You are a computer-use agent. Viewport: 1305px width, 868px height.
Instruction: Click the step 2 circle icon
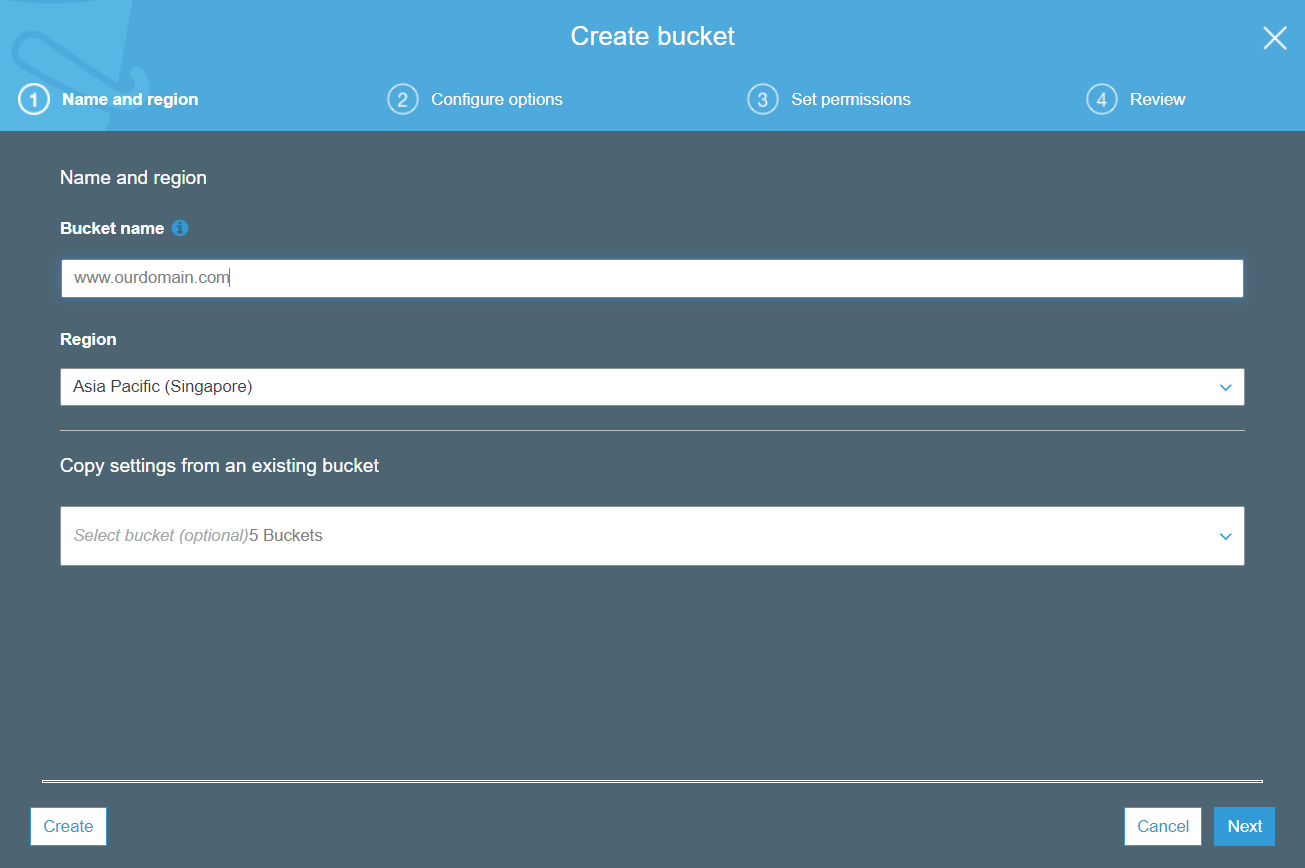[403, 99]
